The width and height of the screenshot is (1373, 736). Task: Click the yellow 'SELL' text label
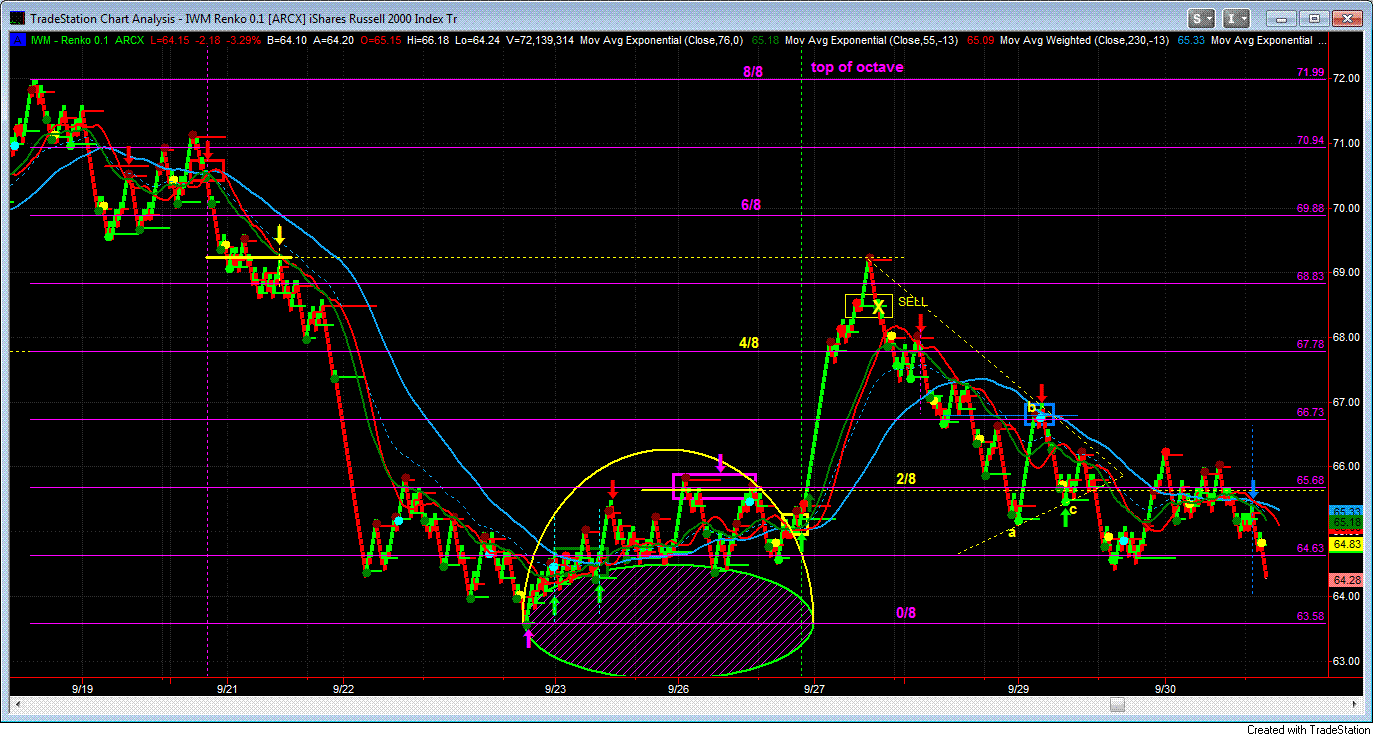click(x=912, y=301)
